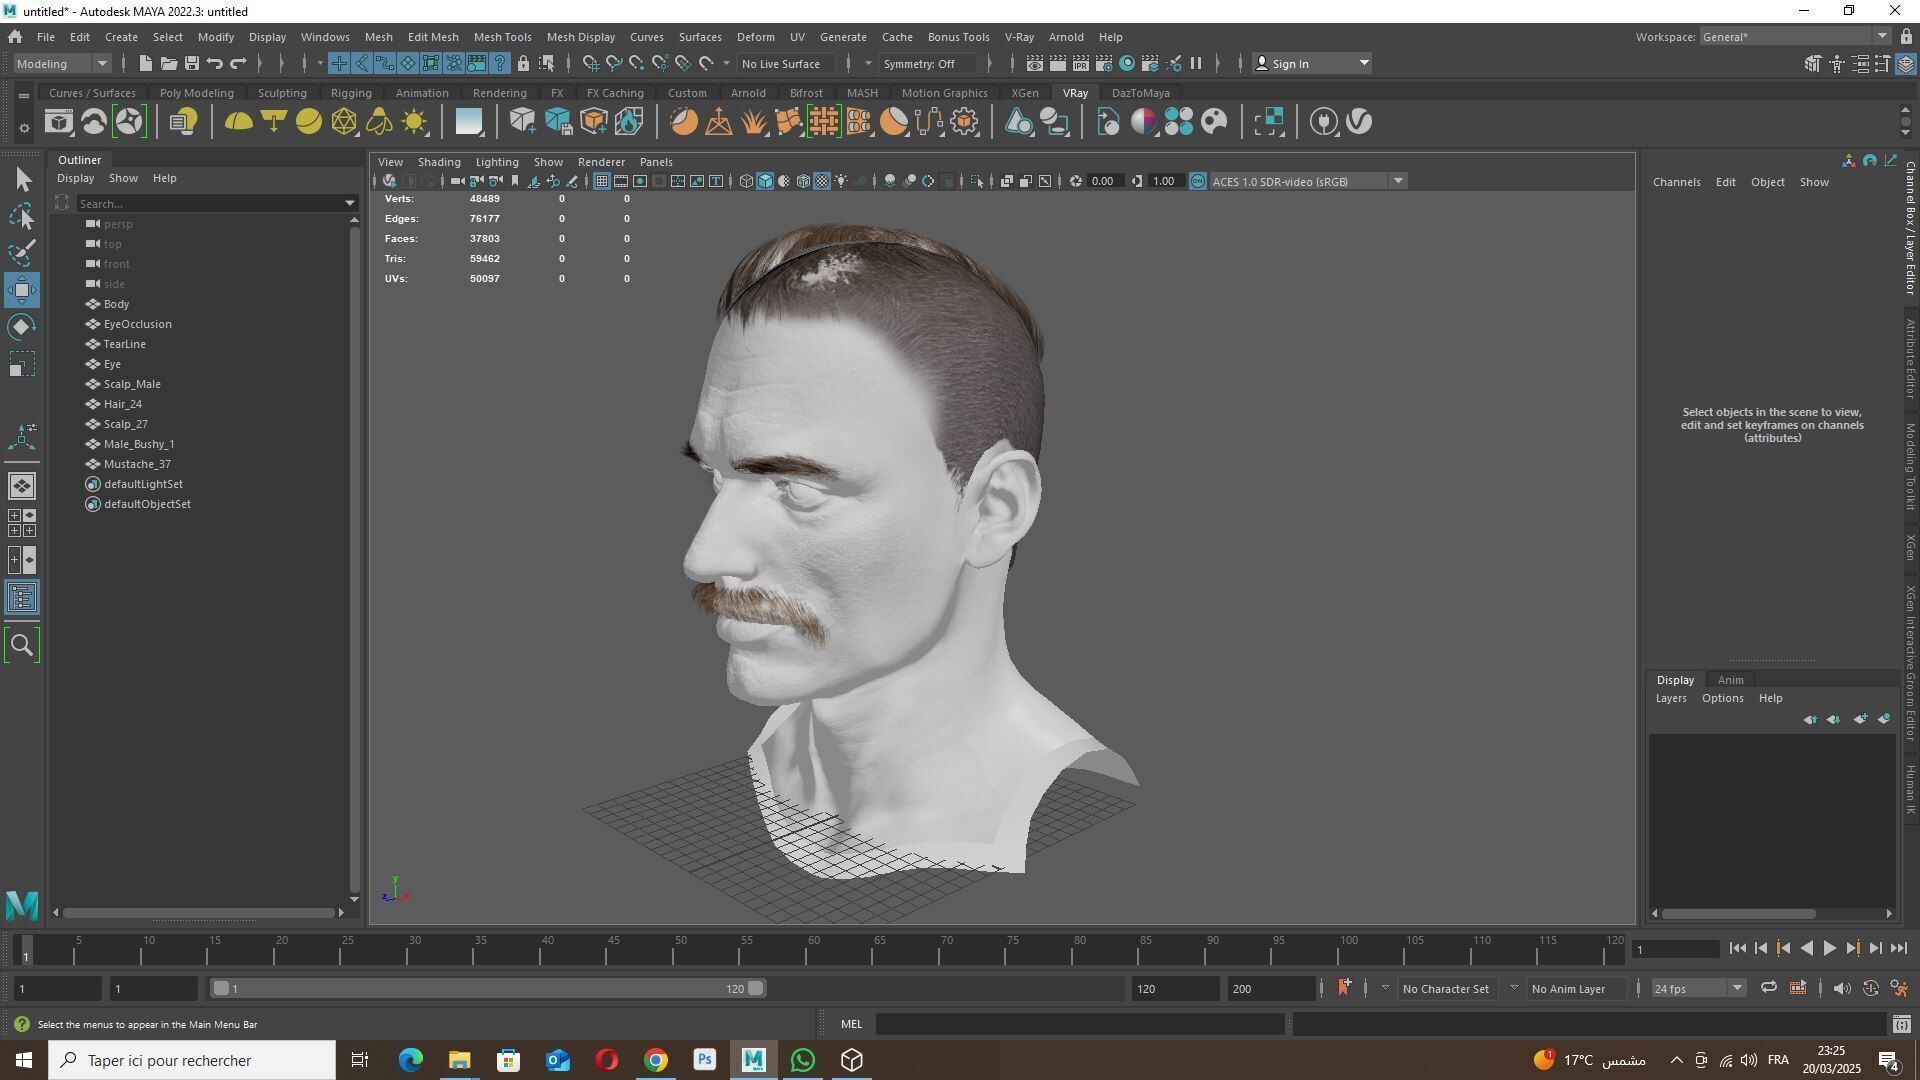Viewport: 1920px width, 1080px height.
Task: Toggle snap to points icon
Action: (x=637, y=63)
